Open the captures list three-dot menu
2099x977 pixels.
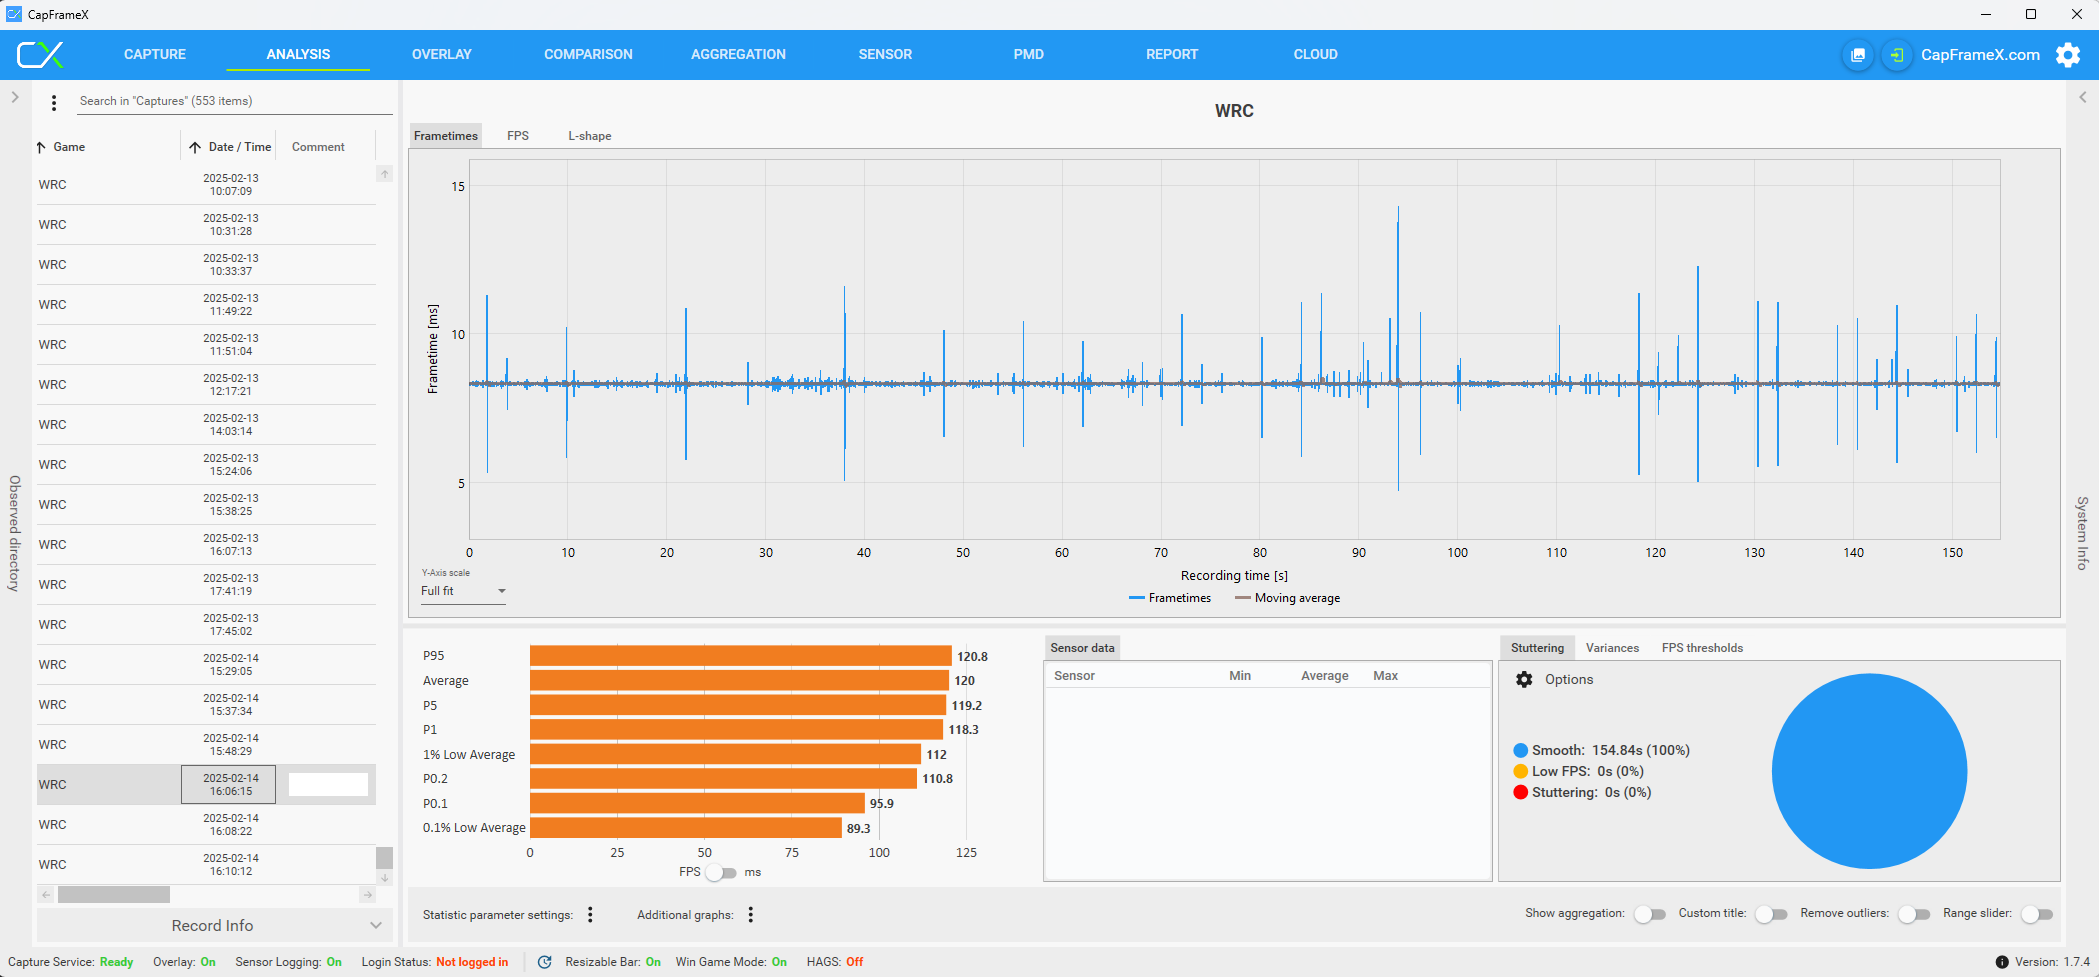(x=54, y=102)
